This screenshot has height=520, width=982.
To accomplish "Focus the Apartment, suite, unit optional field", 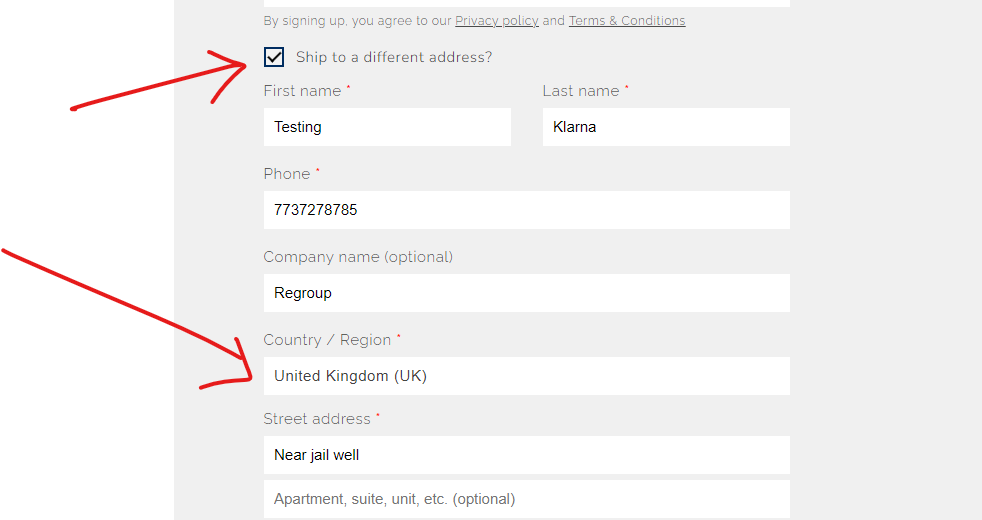I will pos(527,499).
